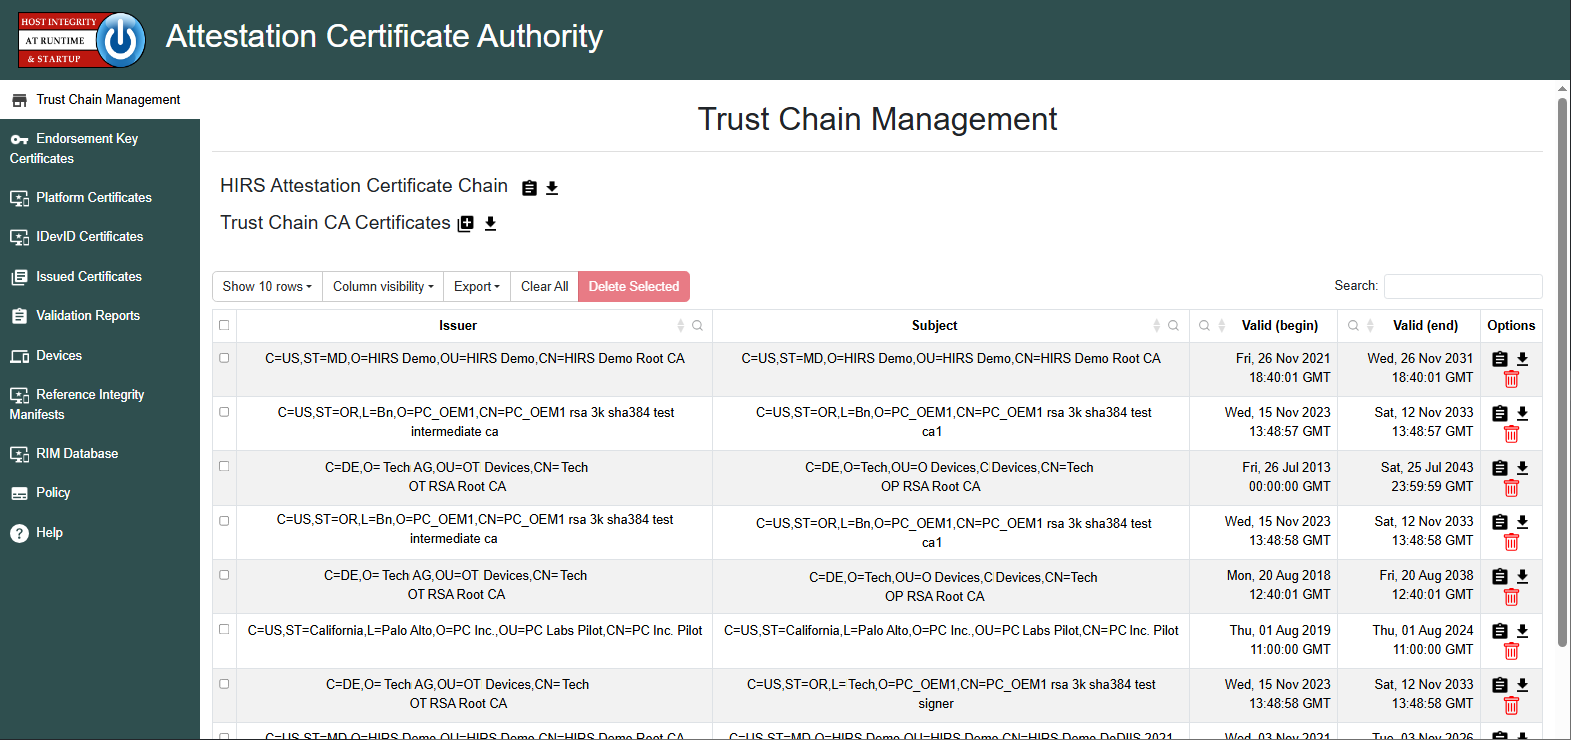1571x740 pixels.
Task: Click the Clear All button
Action: pyautogui.click(x=544, y=287)
